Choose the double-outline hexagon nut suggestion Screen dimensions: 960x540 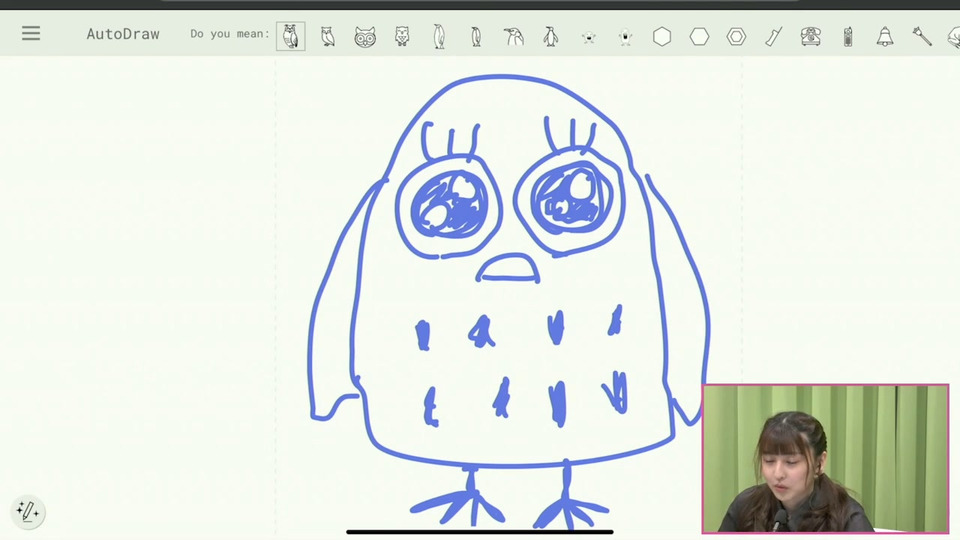pyautogui.click(x=737, y=37)
